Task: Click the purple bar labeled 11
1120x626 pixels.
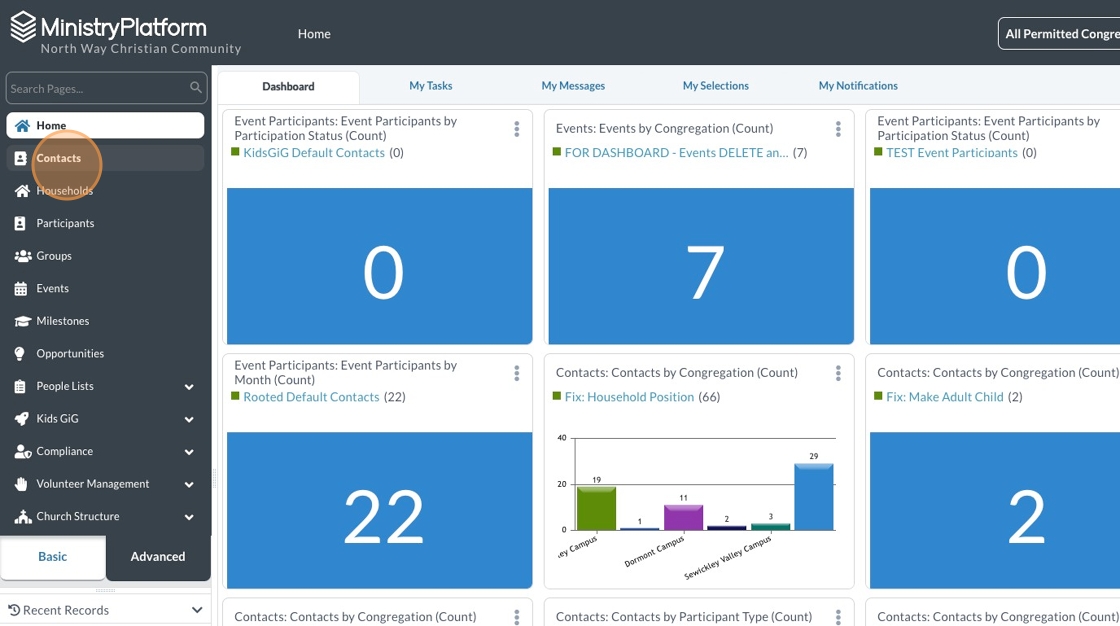Action: tap(684, 517)
